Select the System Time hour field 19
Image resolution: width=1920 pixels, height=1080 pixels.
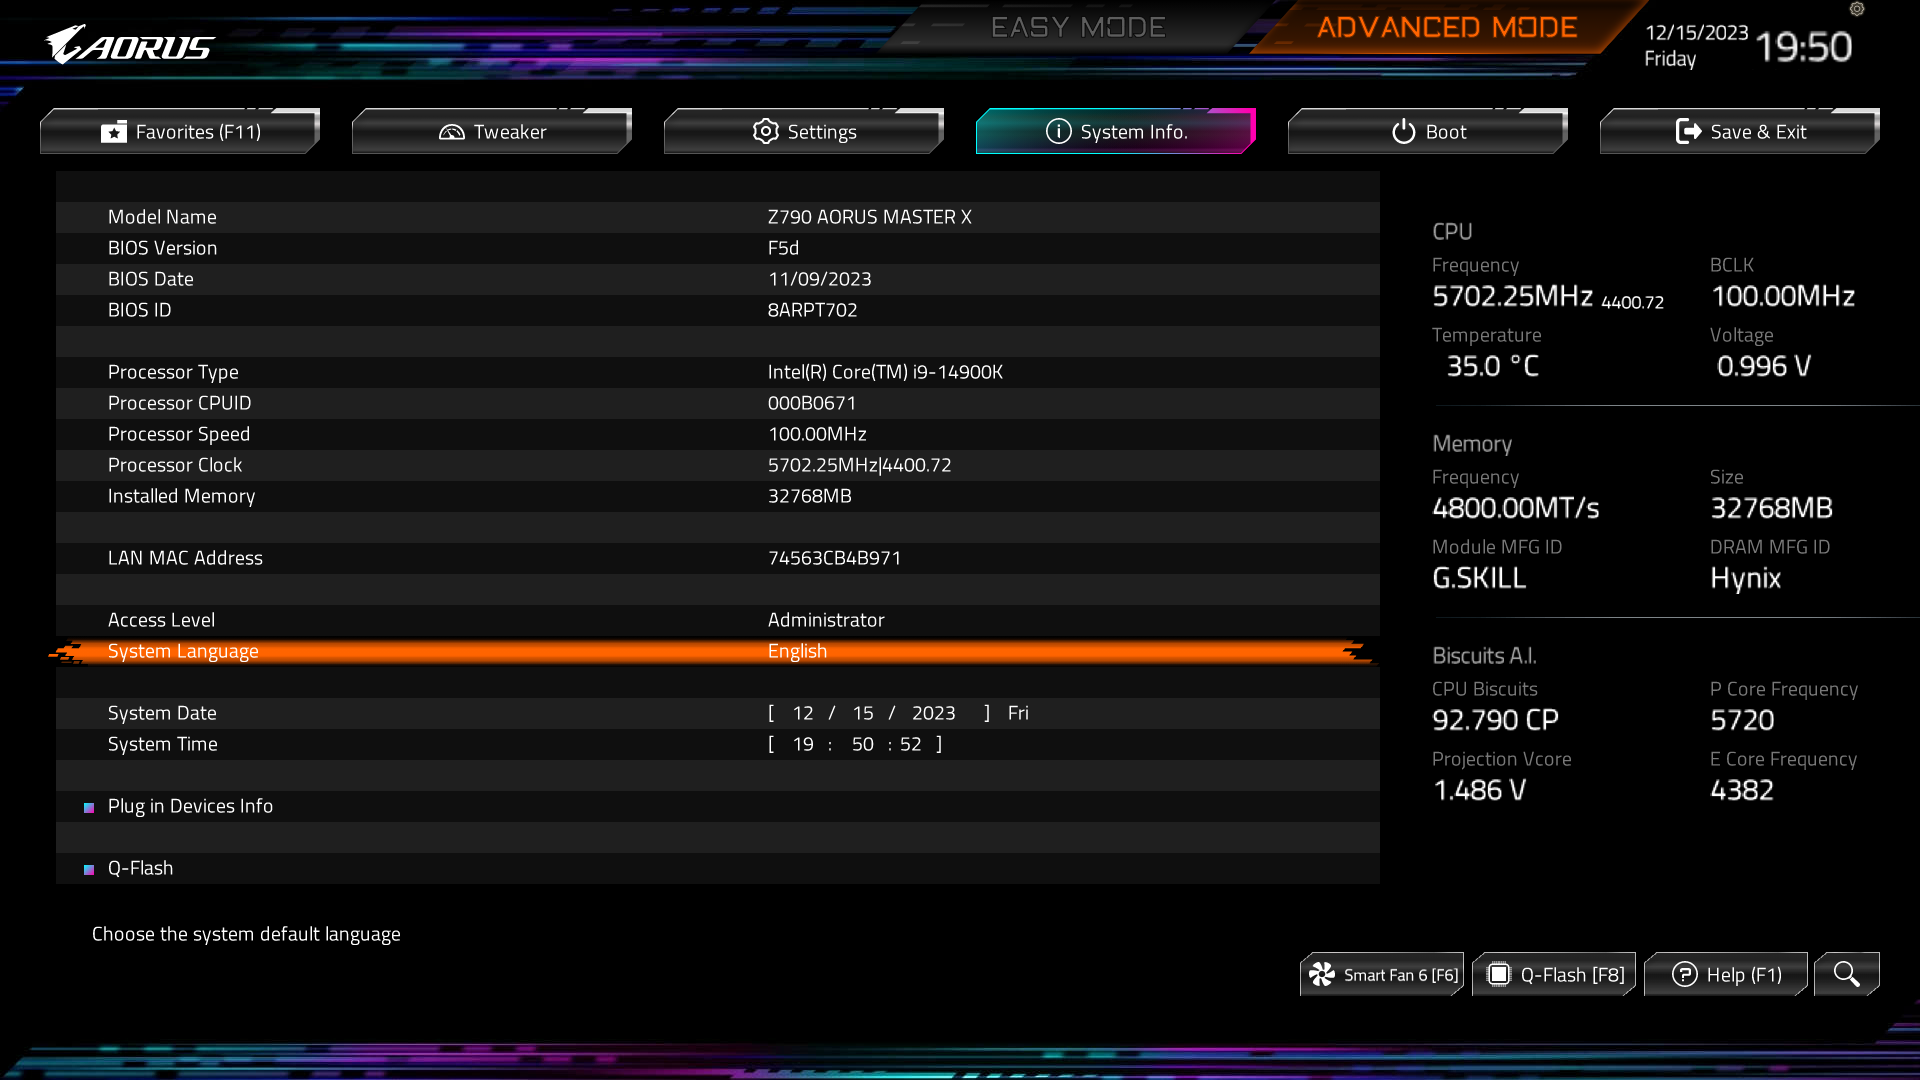coord(803,744)
